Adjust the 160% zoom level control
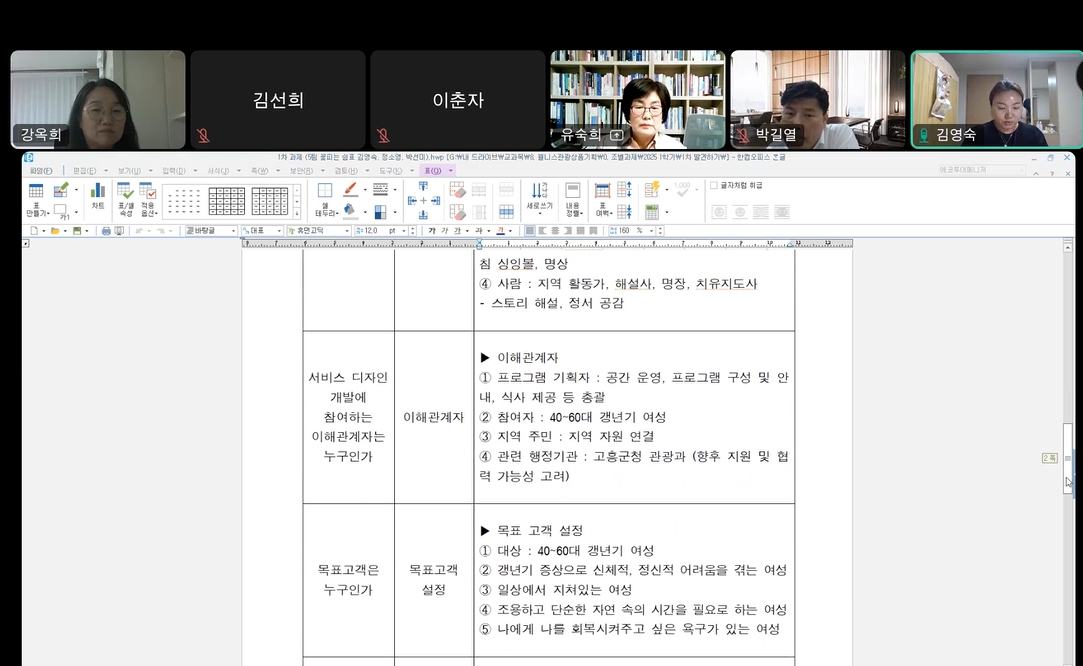 pos(626,229)
